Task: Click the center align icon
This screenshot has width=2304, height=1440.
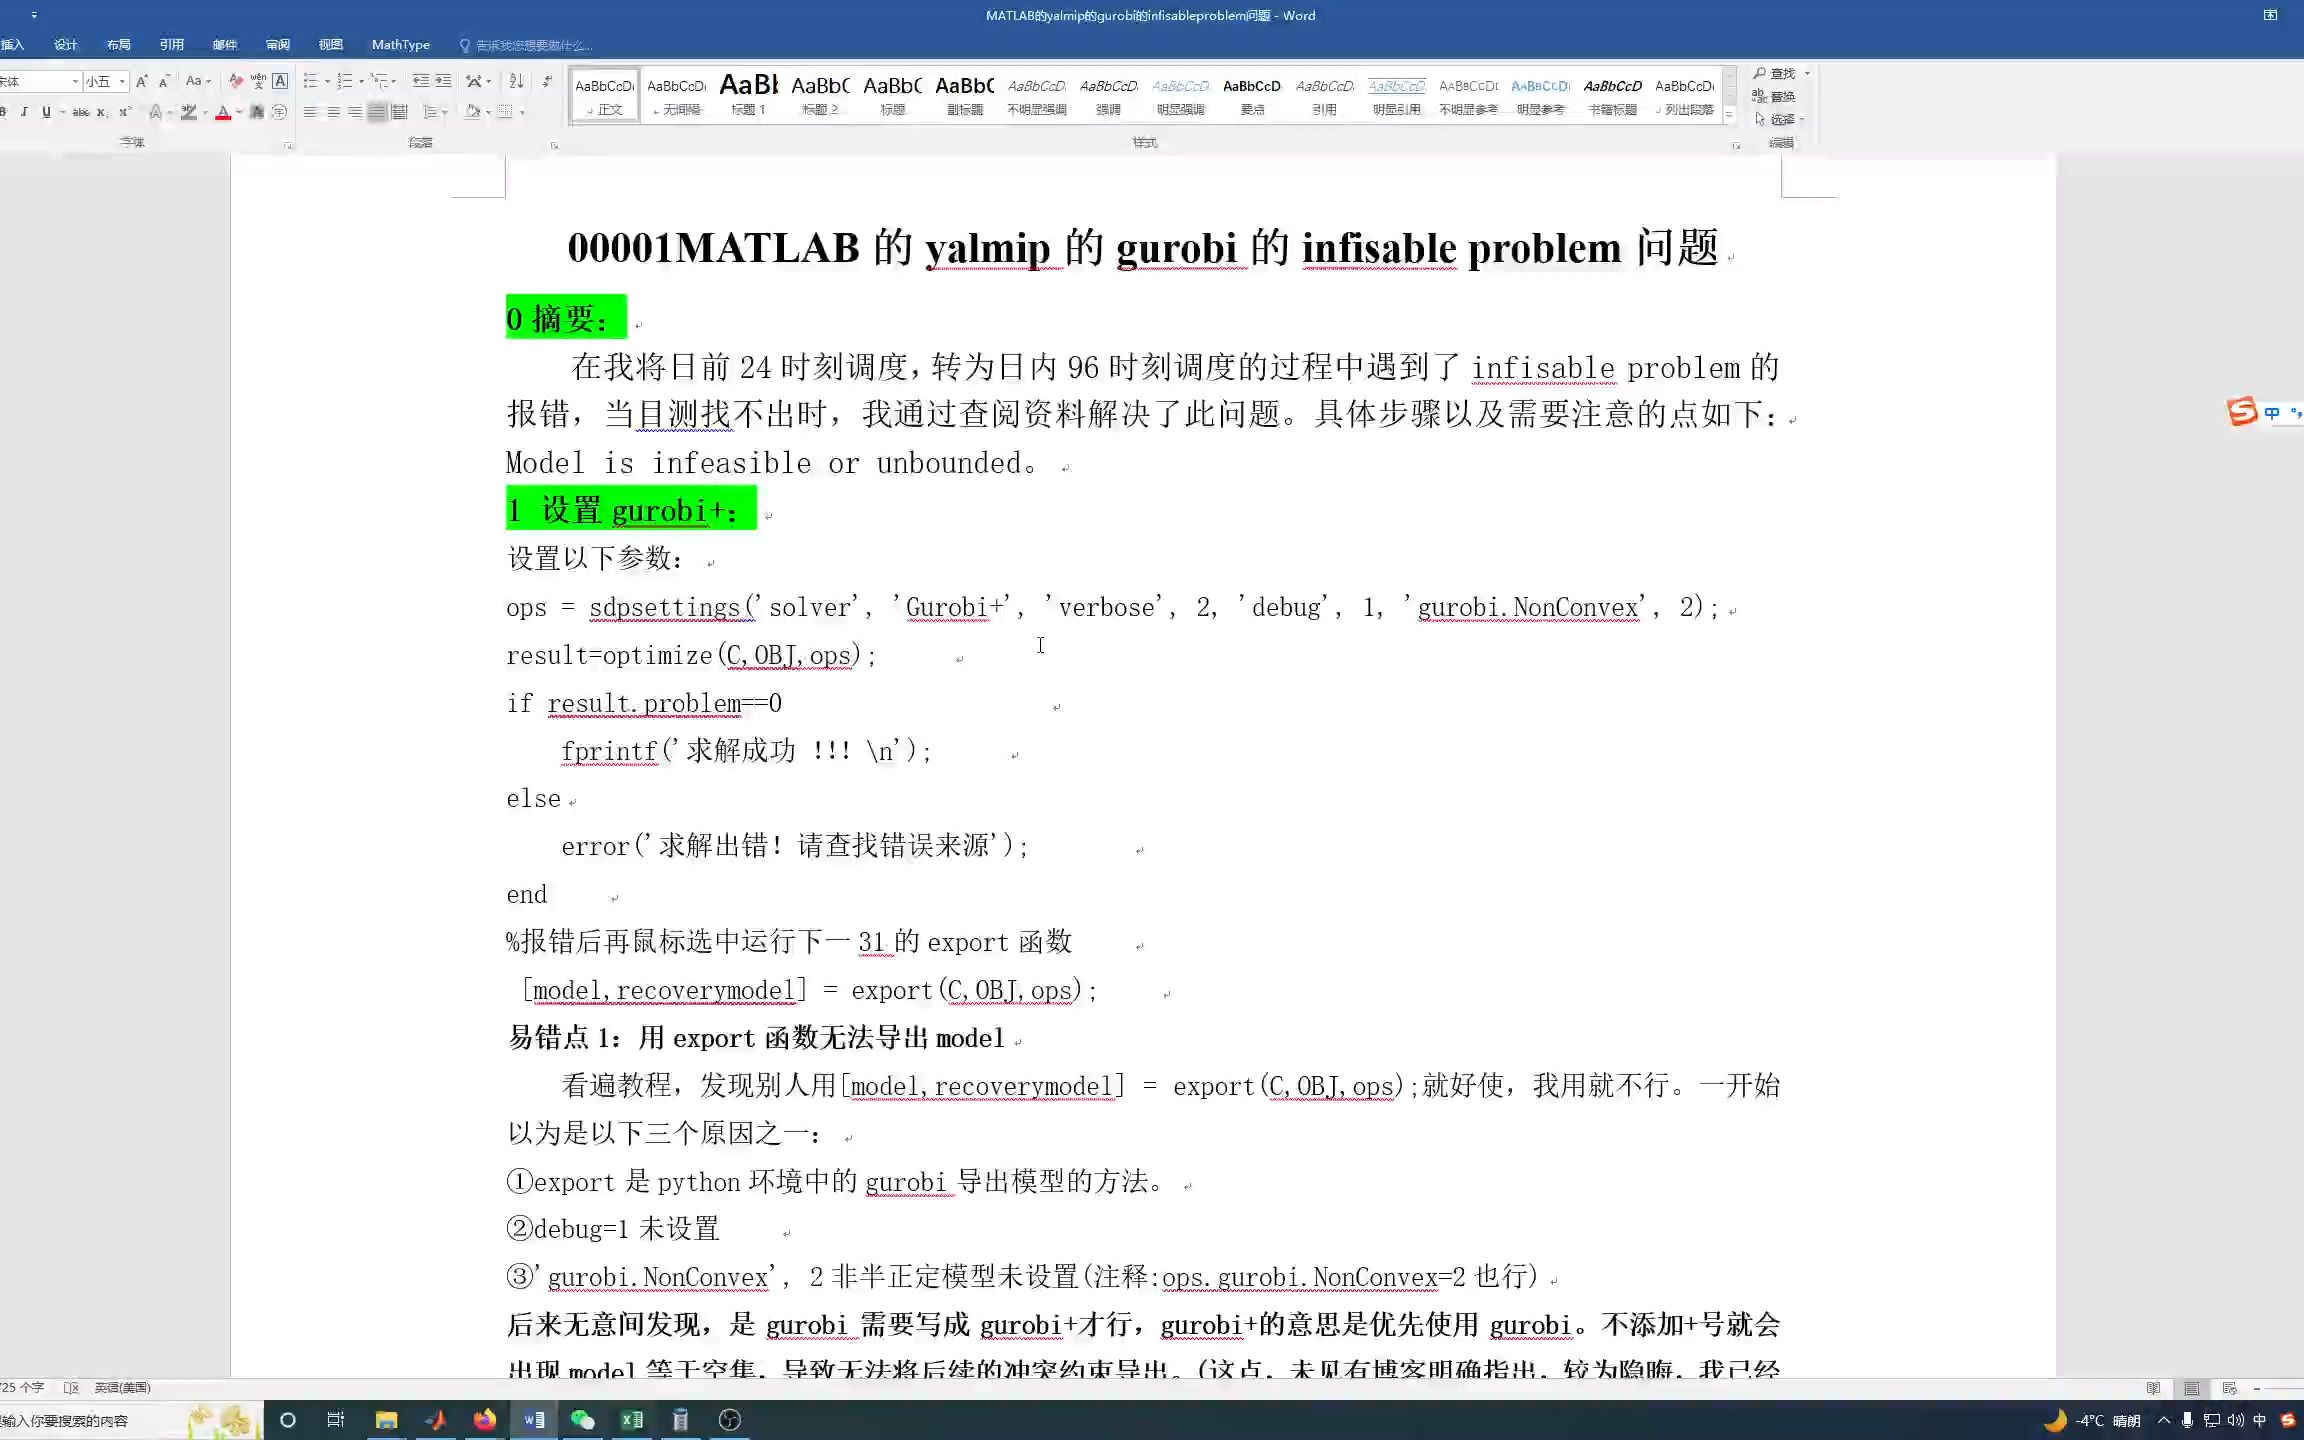Action: (333, 112)
